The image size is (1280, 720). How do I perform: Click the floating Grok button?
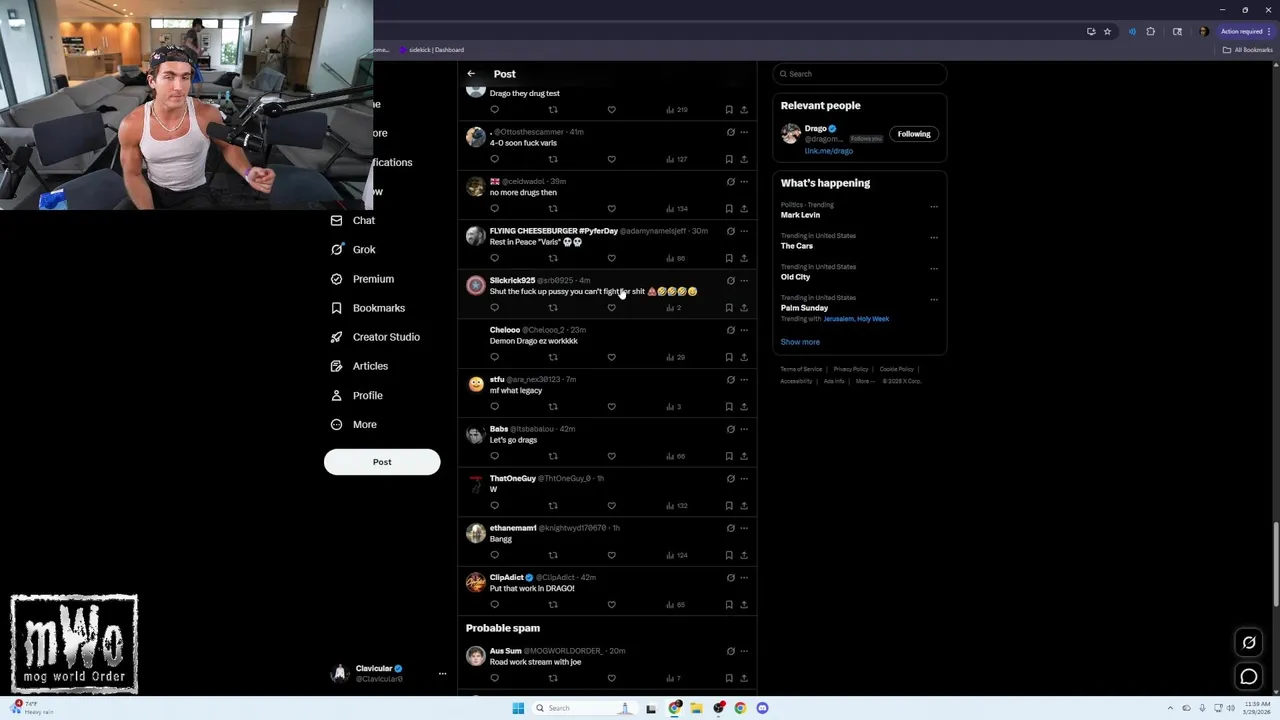point(1249,643)
